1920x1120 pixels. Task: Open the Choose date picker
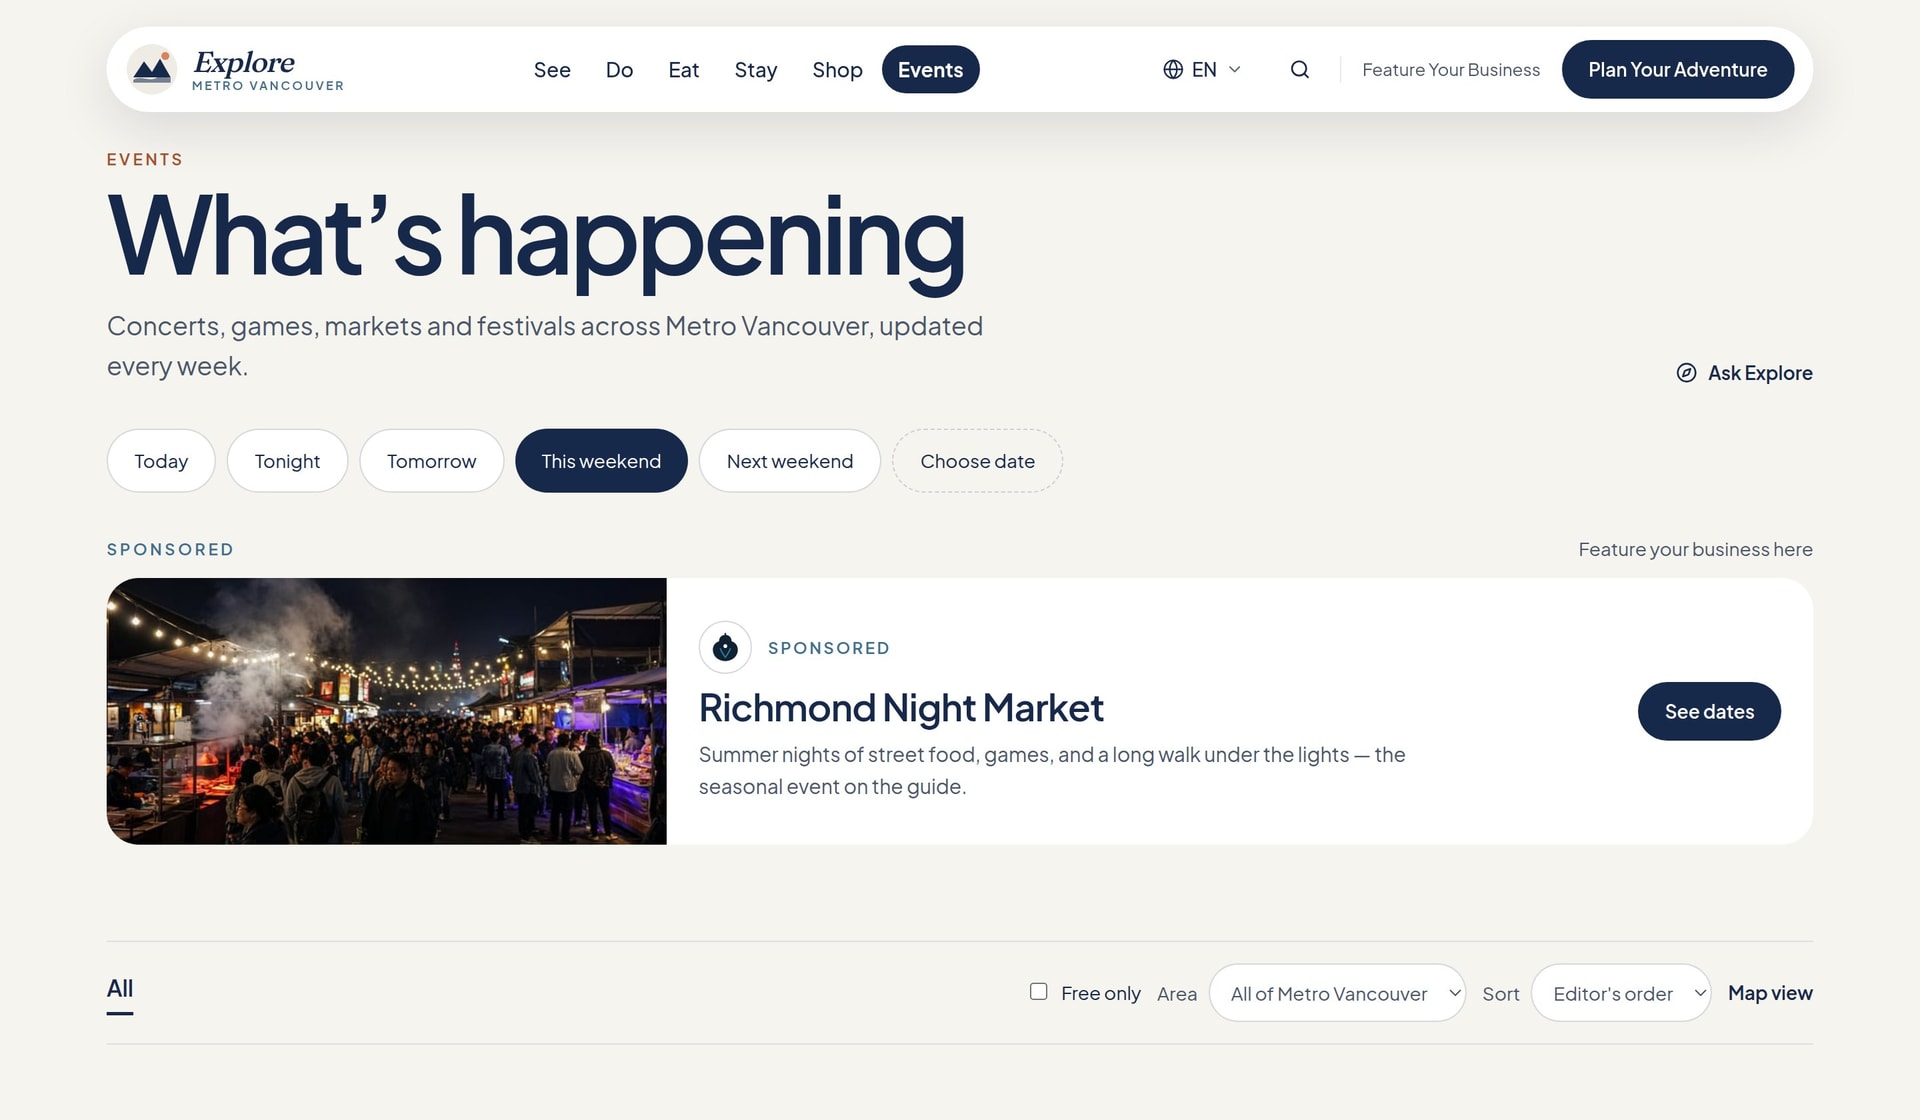[977, 461]
